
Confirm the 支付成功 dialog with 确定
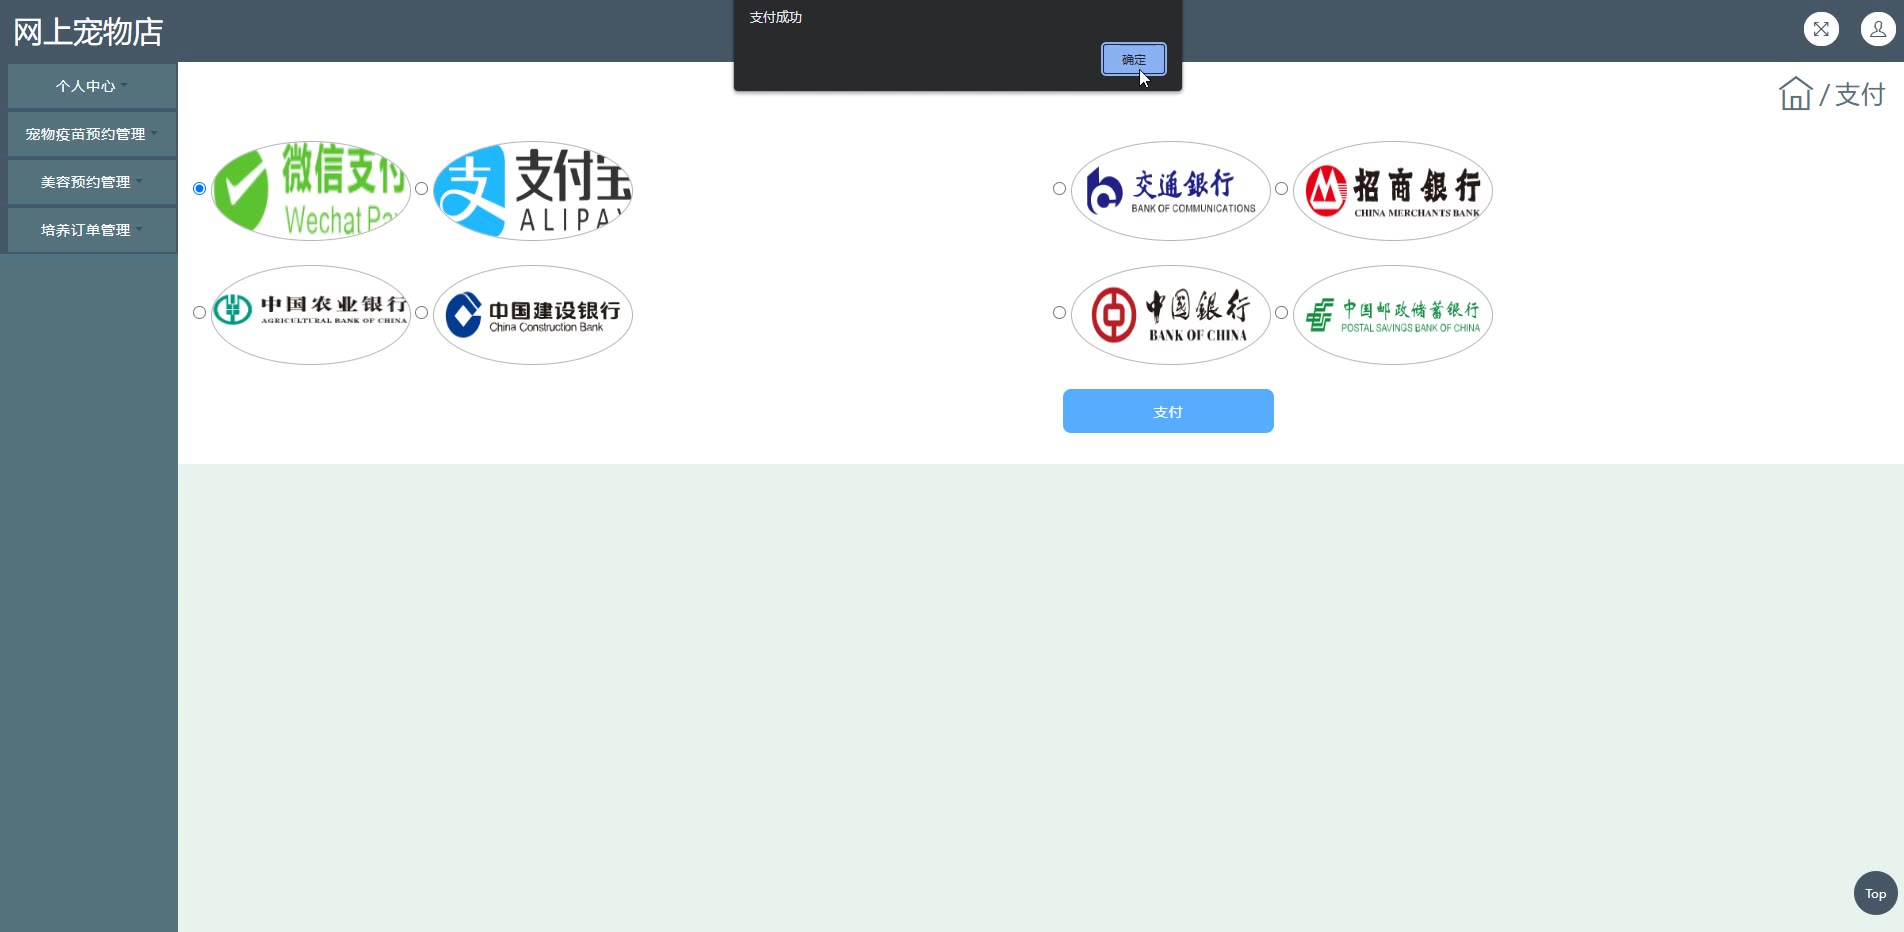pyautogui.click(x=1134, y=59)
